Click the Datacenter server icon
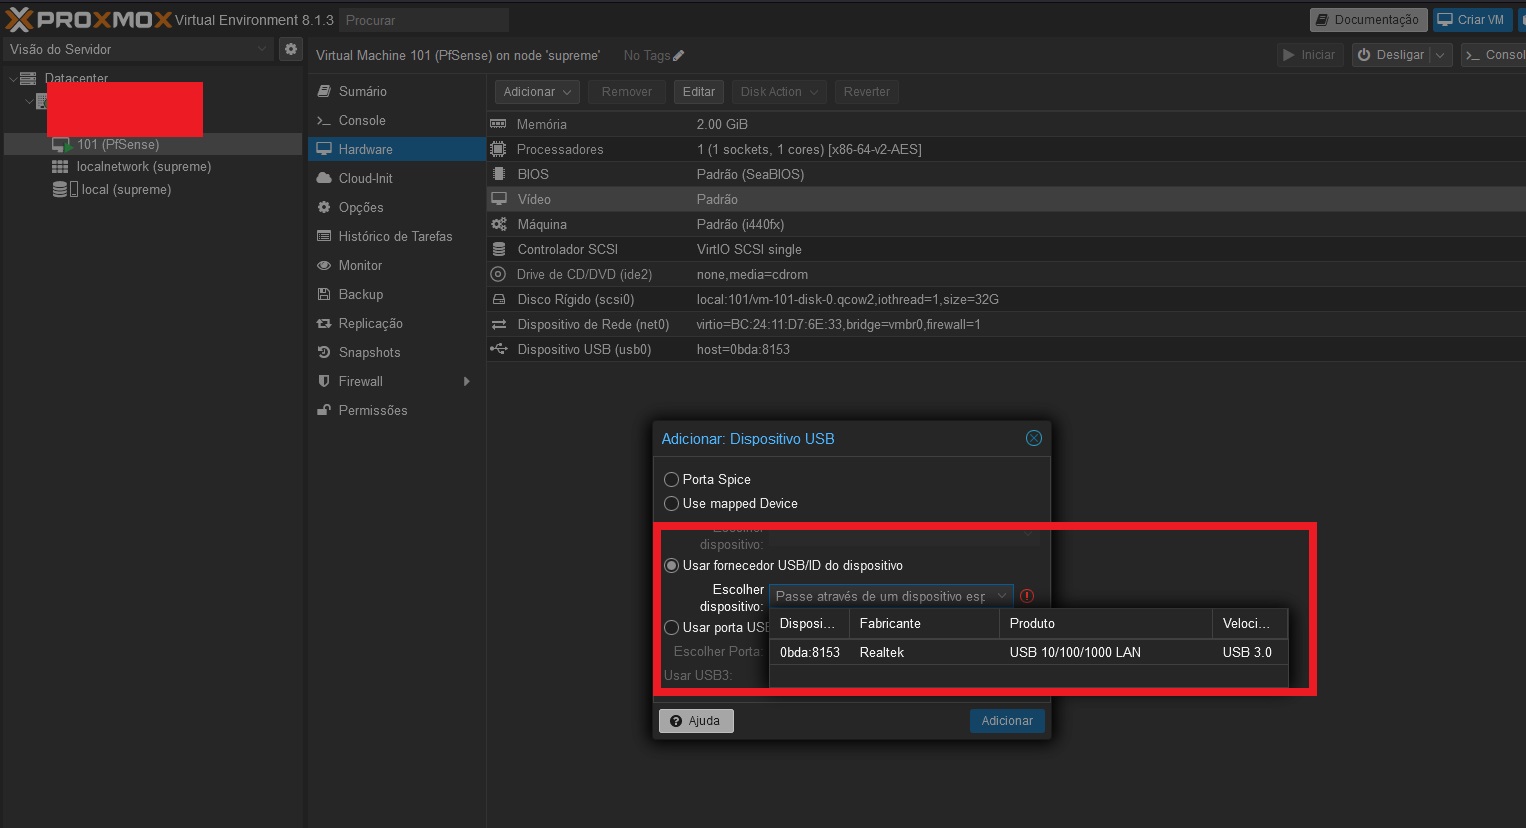 point(28,78)
